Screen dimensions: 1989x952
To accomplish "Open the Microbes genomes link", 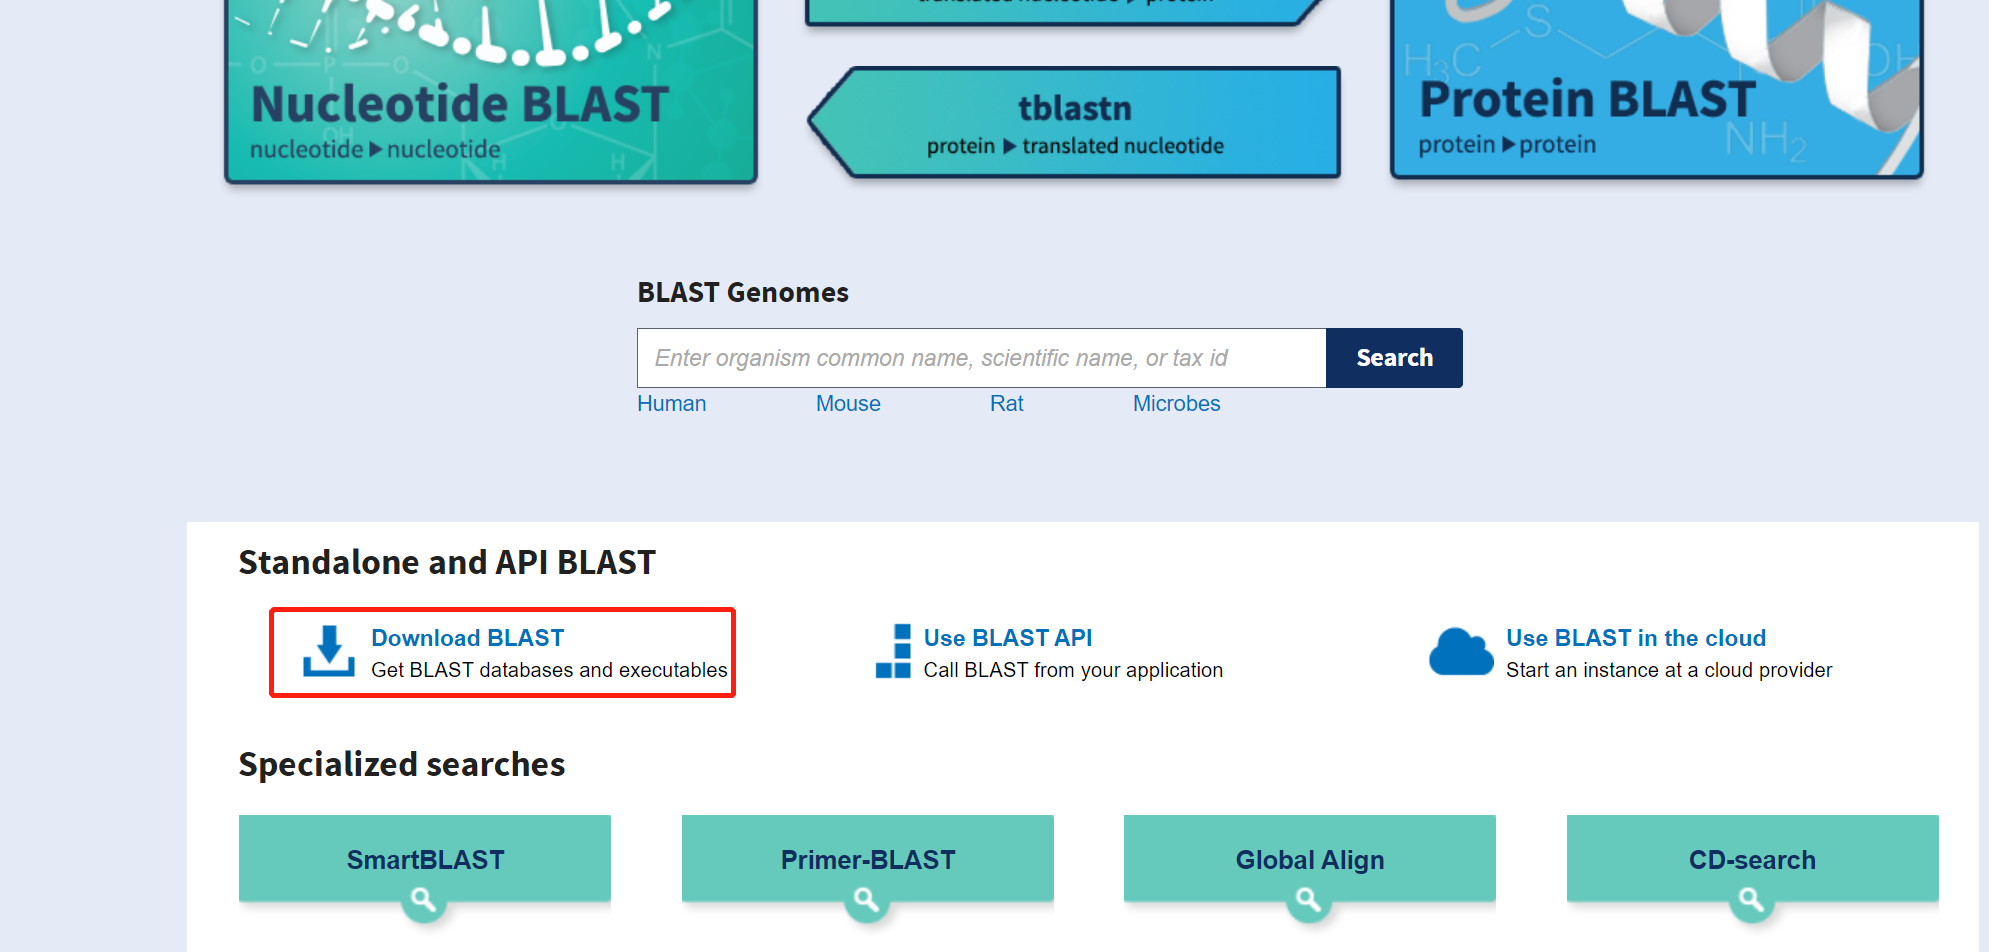I will click(x=1176, y=403).
